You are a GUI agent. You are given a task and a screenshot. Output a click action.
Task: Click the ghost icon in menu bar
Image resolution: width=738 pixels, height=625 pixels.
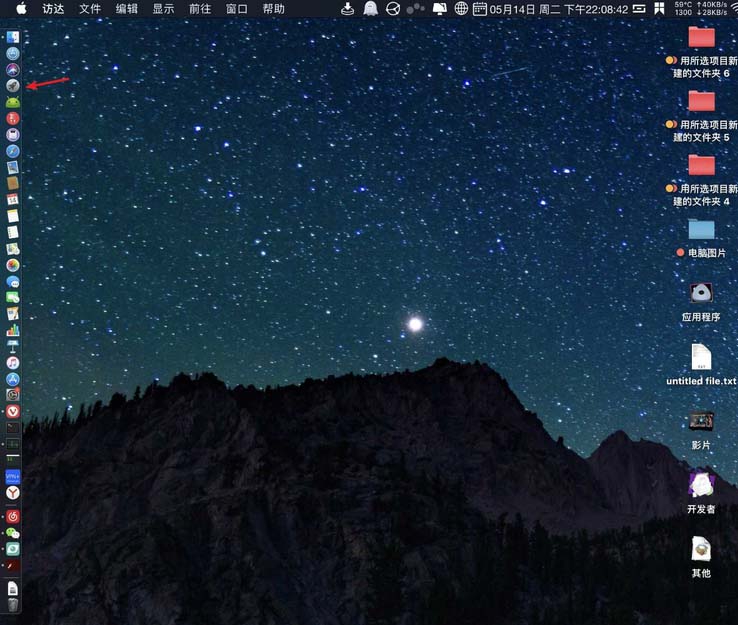tap(370, 8)
